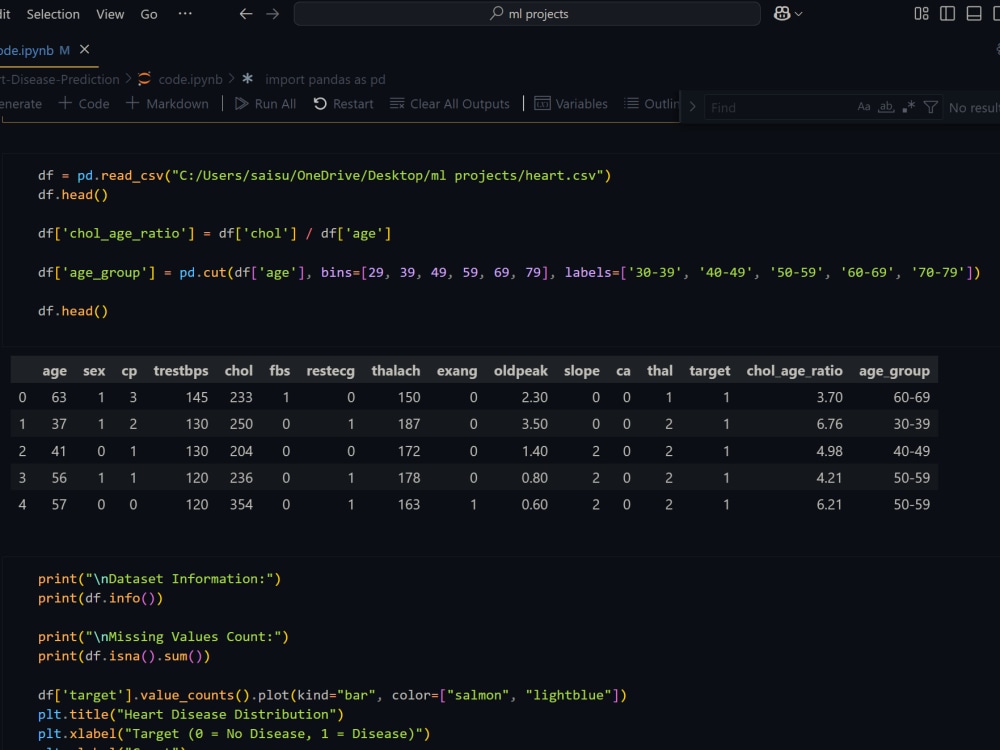Click the Clear All Outputs icon
Viewport: 1000px width, 750px height.
point(397,103)
